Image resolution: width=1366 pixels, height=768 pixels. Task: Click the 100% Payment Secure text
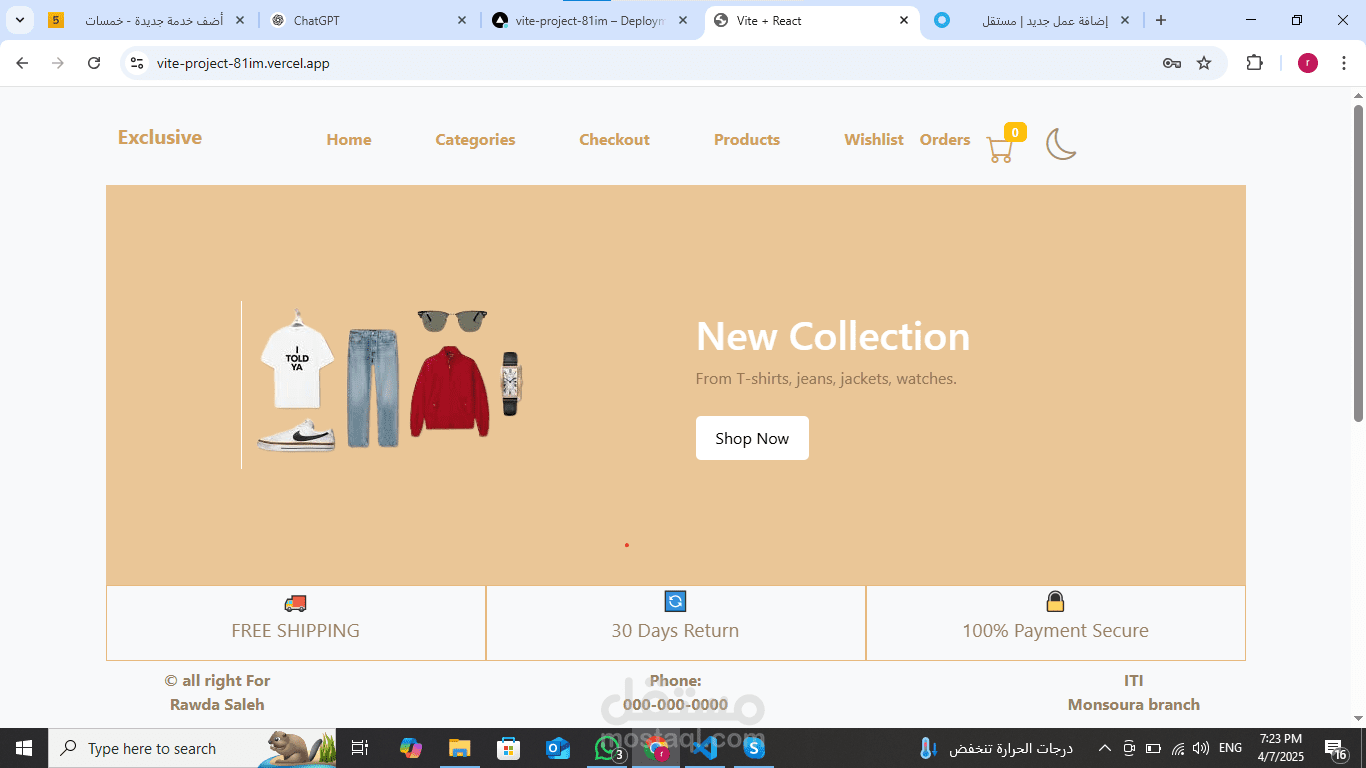[x=1055, y=631]
